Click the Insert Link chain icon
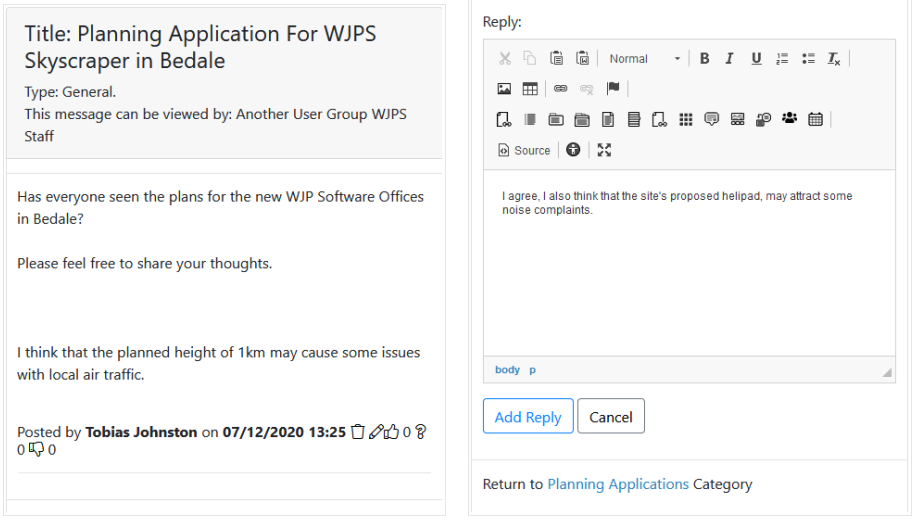Image resolution: width=922 pixels, height=524 pixels. click(561, 89)
